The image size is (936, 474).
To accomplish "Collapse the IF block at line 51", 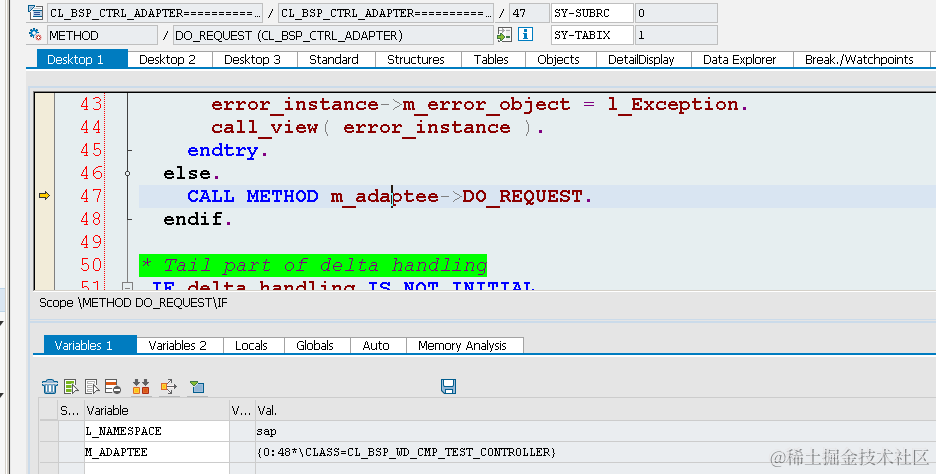I will click(127, 287).
